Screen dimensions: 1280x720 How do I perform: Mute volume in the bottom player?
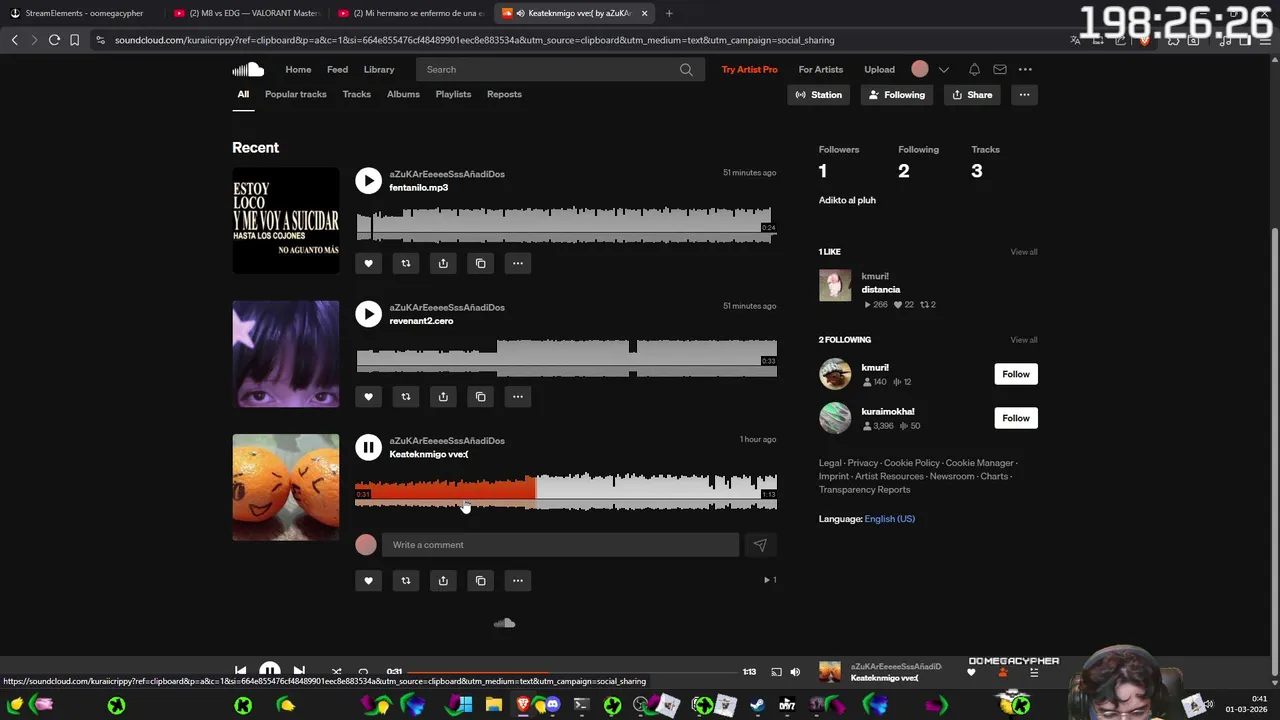pos(795,672)
